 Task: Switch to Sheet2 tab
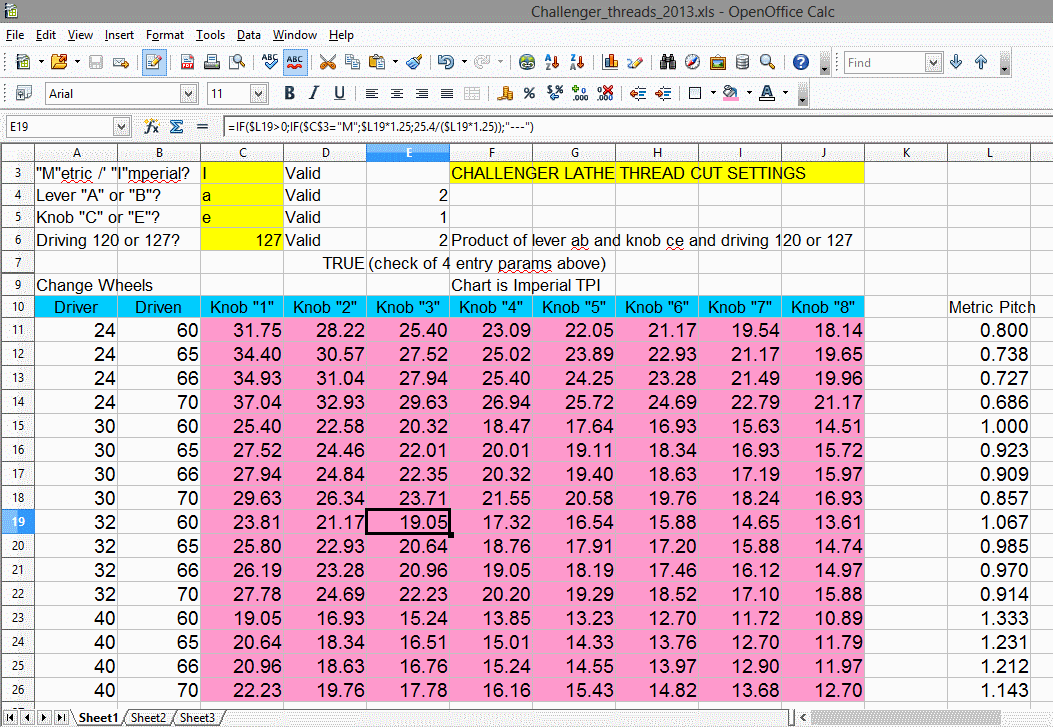tap(148, 718)
